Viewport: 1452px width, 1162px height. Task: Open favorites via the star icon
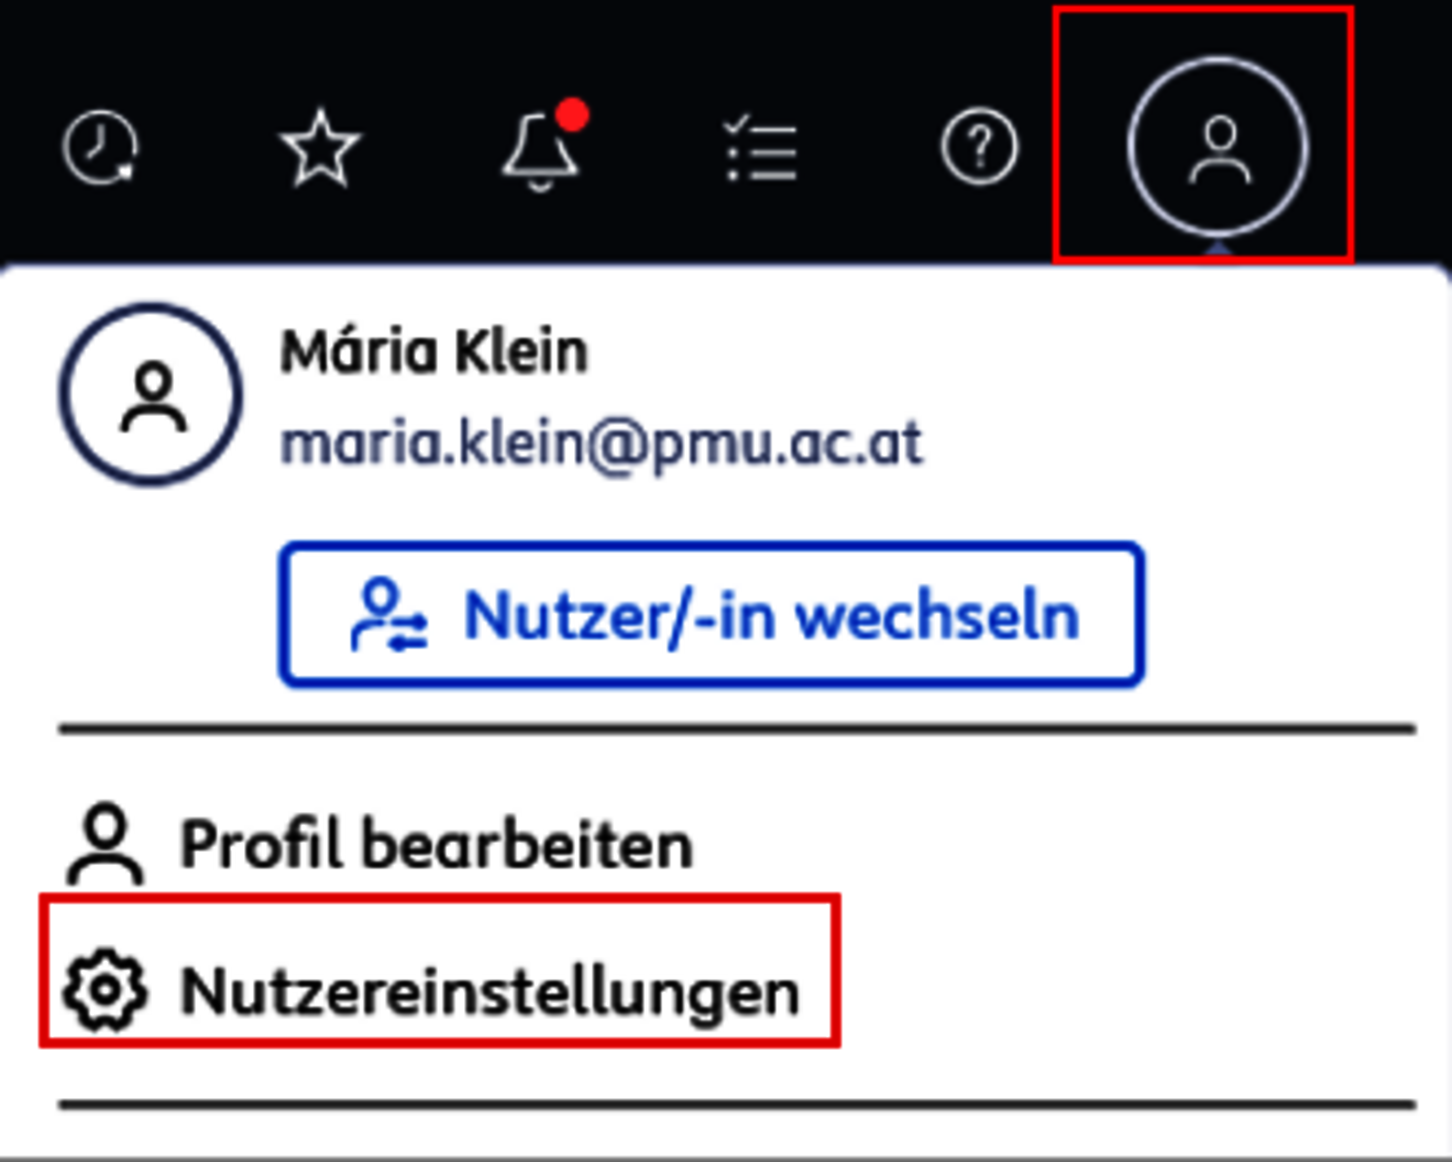pos(320,149)
